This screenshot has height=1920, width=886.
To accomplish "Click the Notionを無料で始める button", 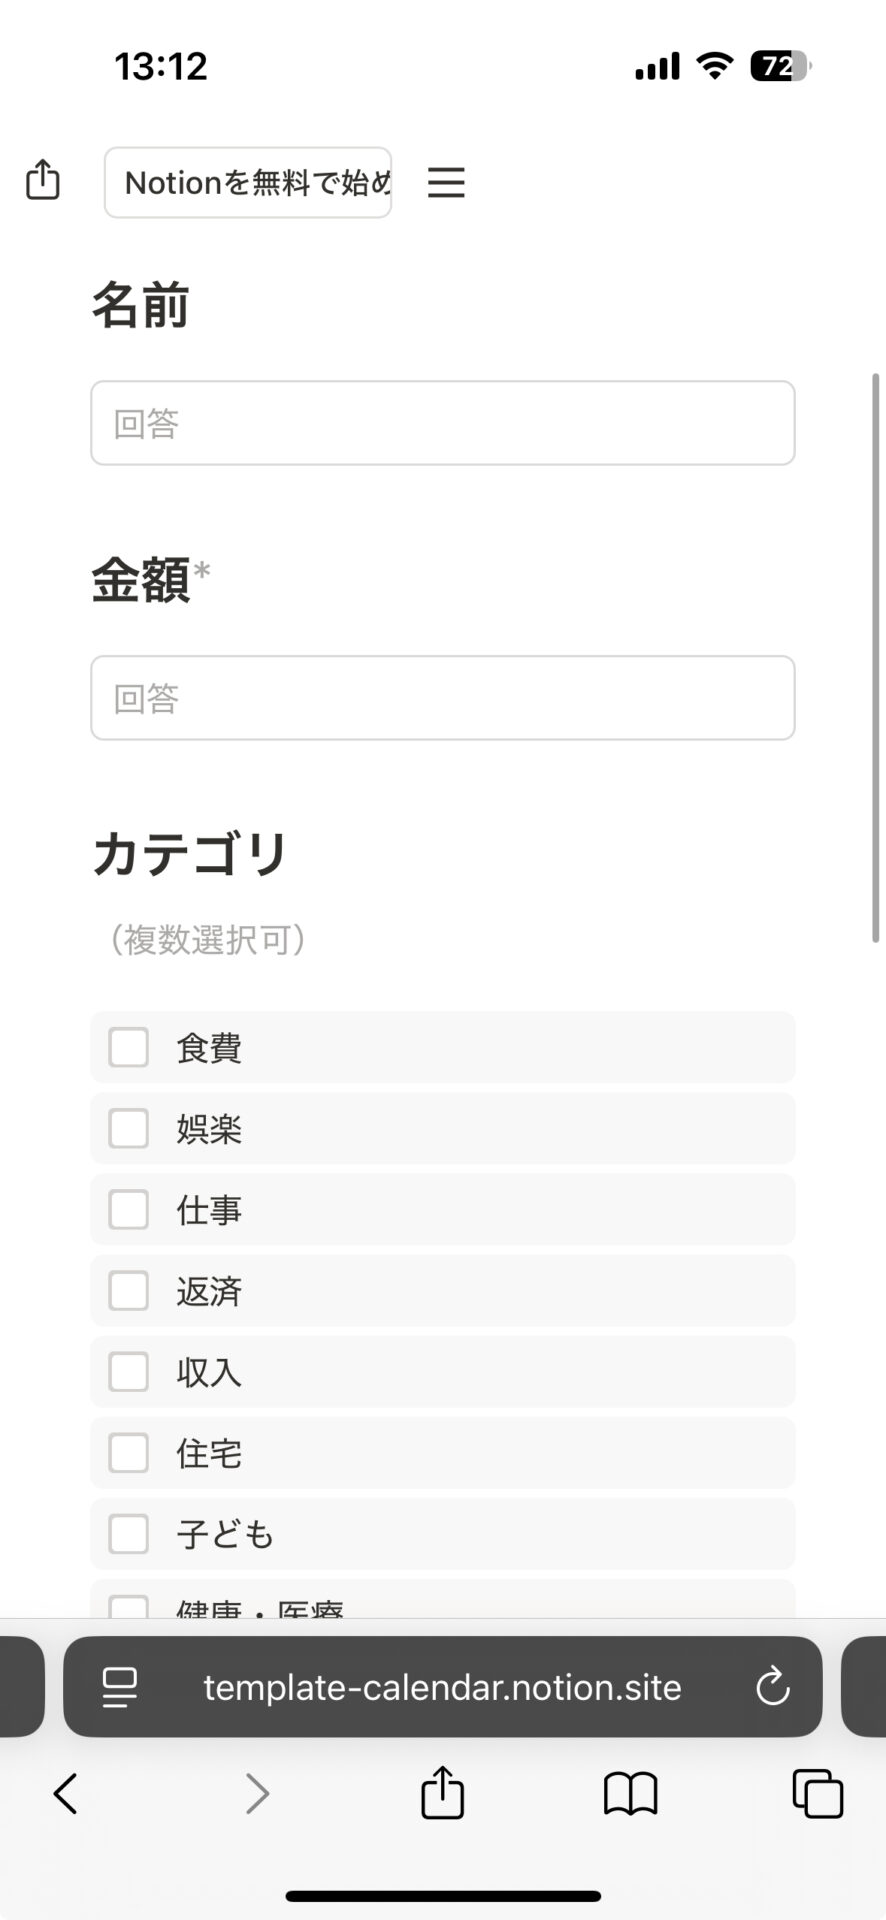I will 248,182.
